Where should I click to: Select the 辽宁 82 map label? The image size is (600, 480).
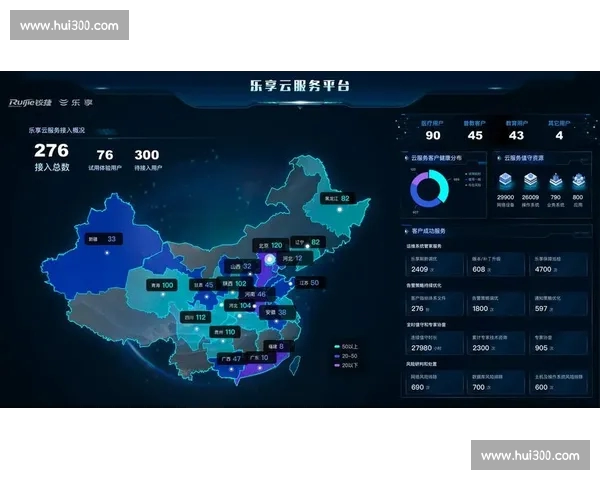click(x=308, y=242)
